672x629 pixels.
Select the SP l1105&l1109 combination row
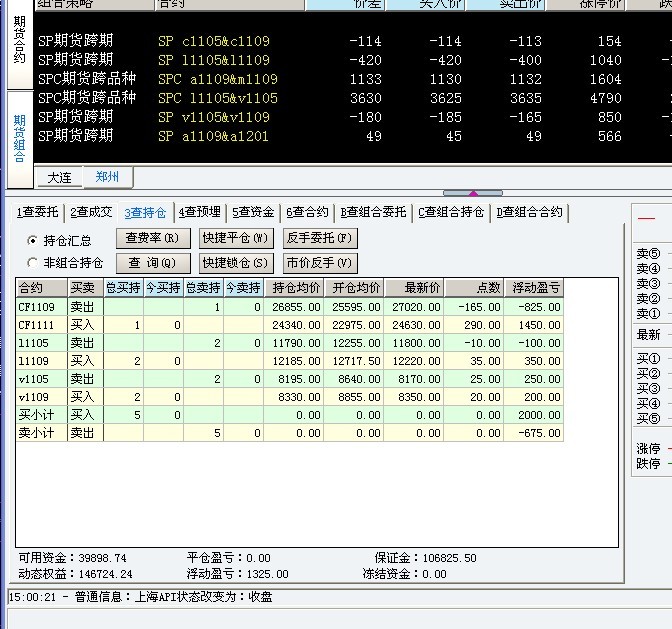click(x=353, y=60)
